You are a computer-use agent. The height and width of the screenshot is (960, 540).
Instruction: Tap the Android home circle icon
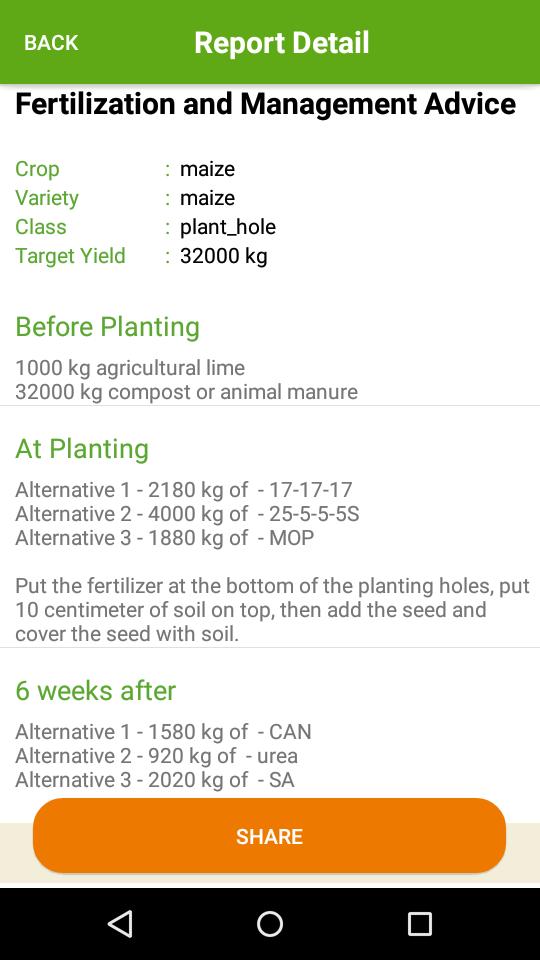pyautogui.click(x=270, y=923)
